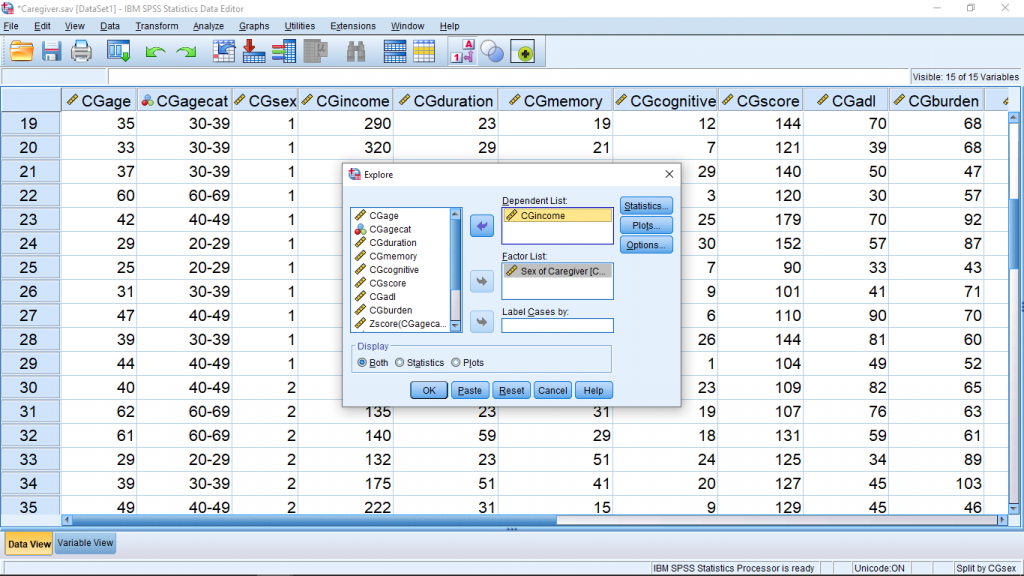Undo the last action
The image size is (1024, 576).
(x=155, y=52)
